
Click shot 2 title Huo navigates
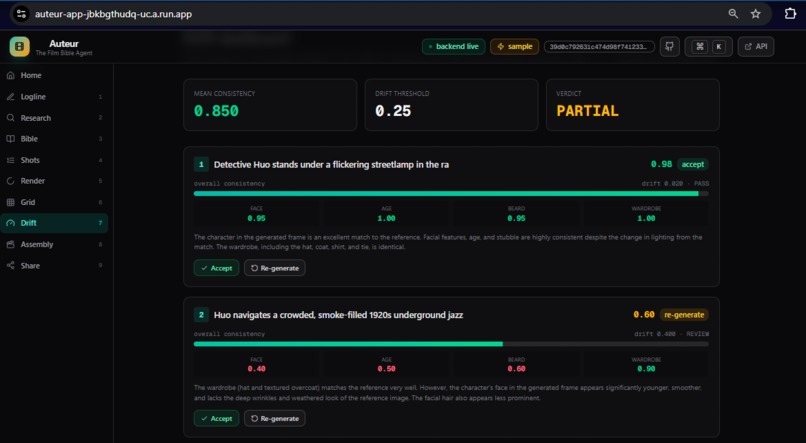click(338, 315)
